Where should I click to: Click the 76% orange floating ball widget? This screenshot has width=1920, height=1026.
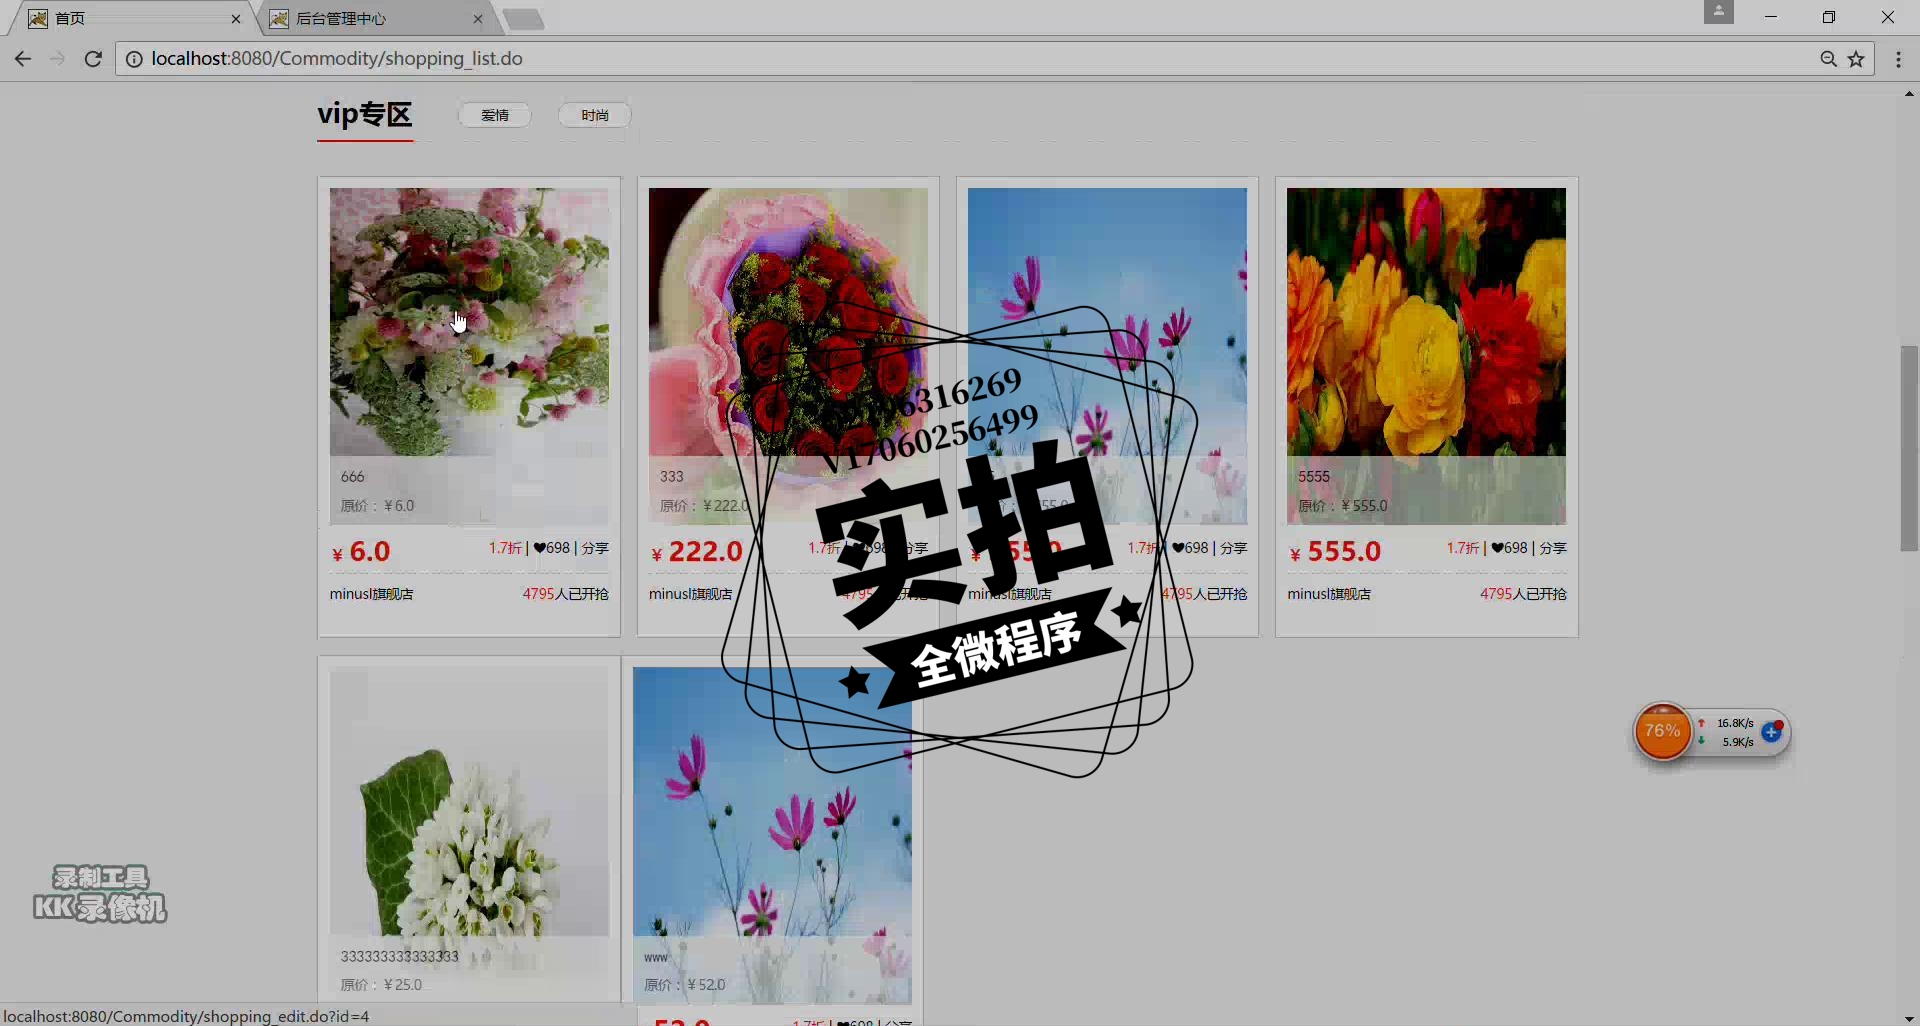[x=1662, y=732]
